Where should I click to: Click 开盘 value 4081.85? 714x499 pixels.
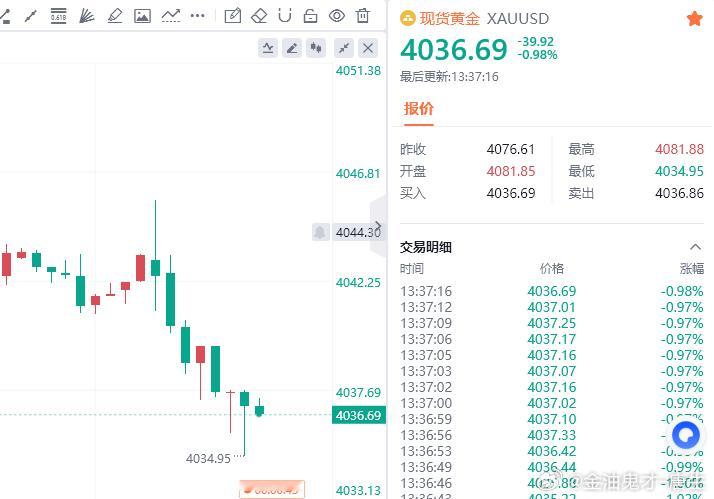tap(511, 171)
